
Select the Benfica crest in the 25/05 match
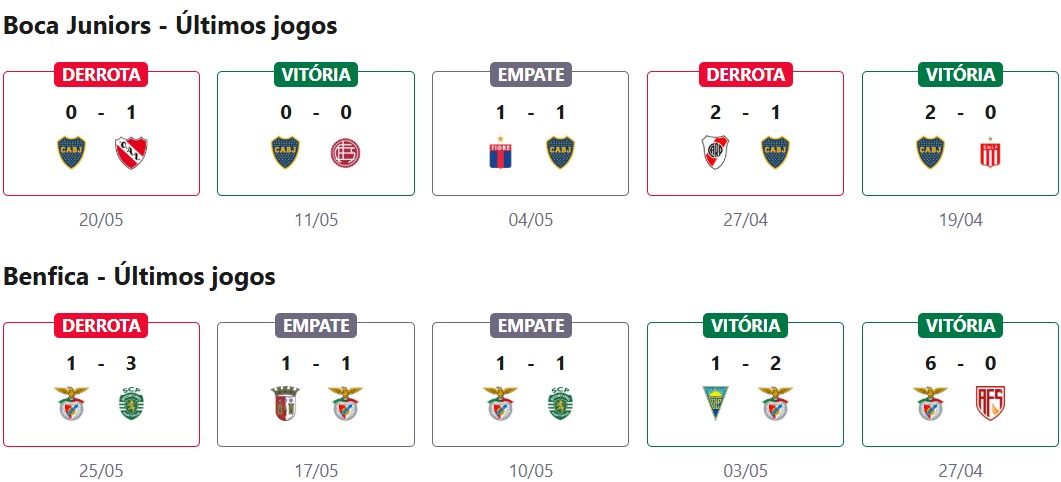coord(71,404)
